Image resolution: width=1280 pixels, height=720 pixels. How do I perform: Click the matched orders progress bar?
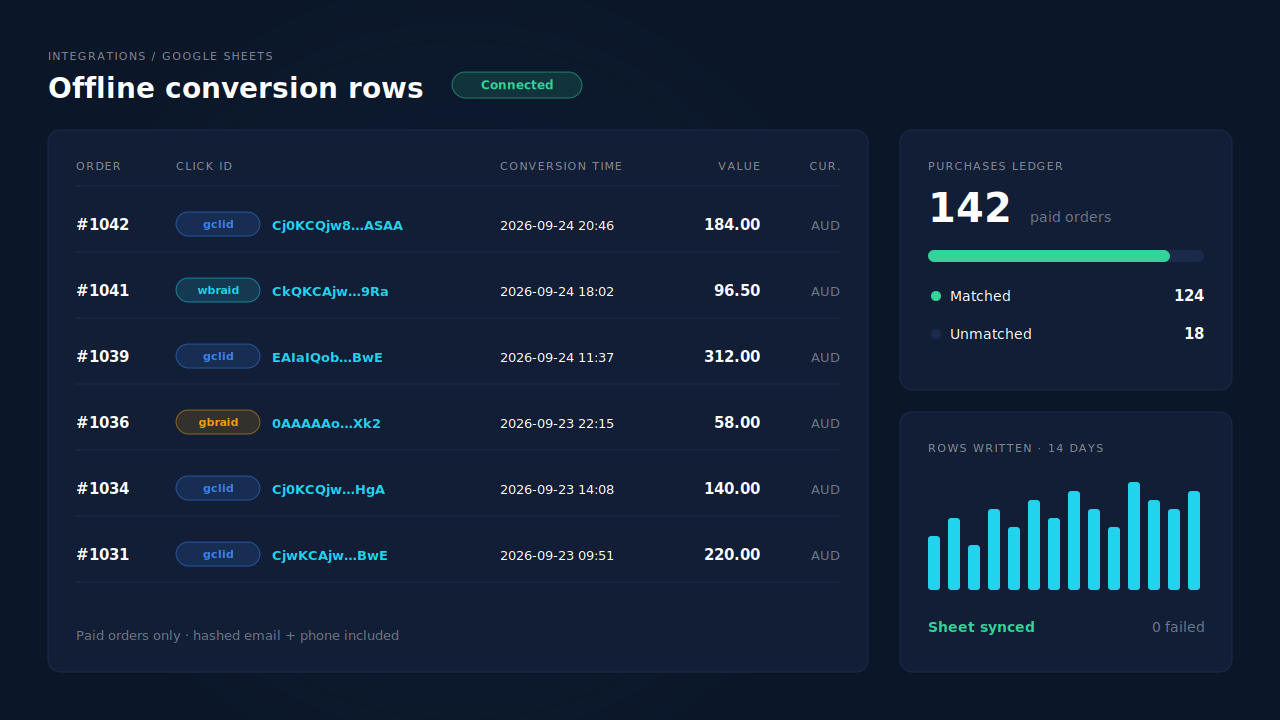[x=1066, y=256]
